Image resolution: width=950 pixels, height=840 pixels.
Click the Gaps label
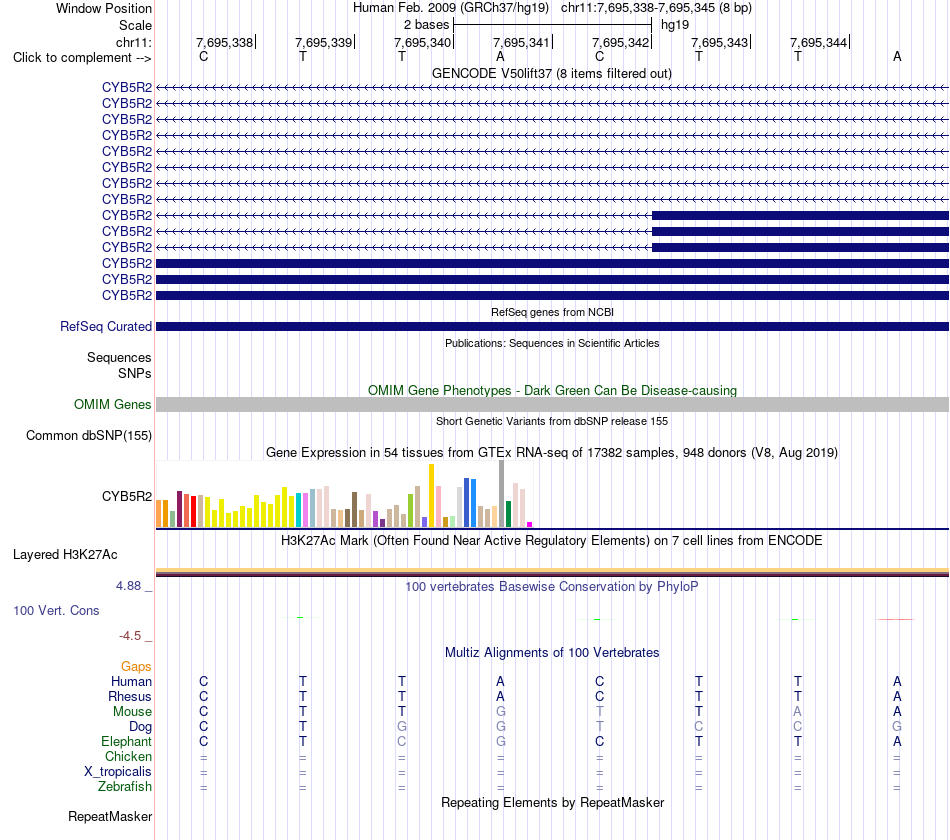click(136, 667)
